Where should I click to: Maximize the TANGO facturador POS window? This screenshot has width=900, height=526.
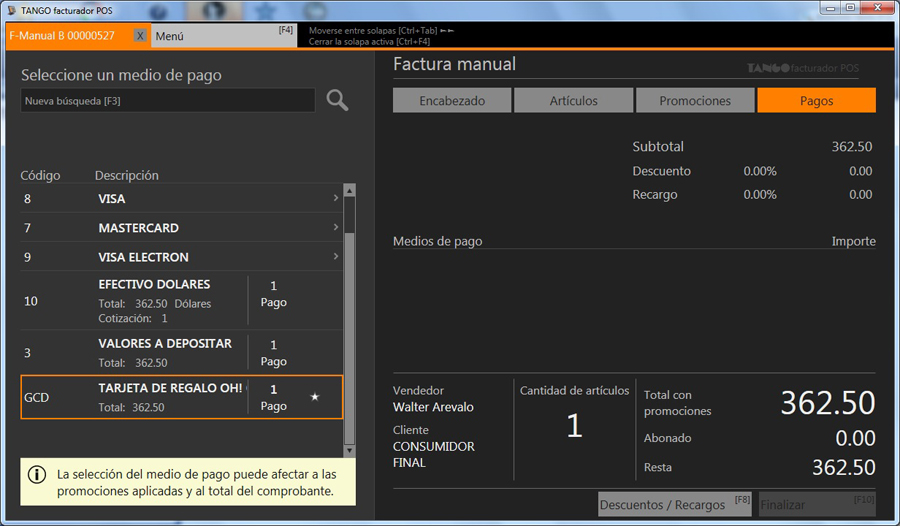click(x=850, y=8)
